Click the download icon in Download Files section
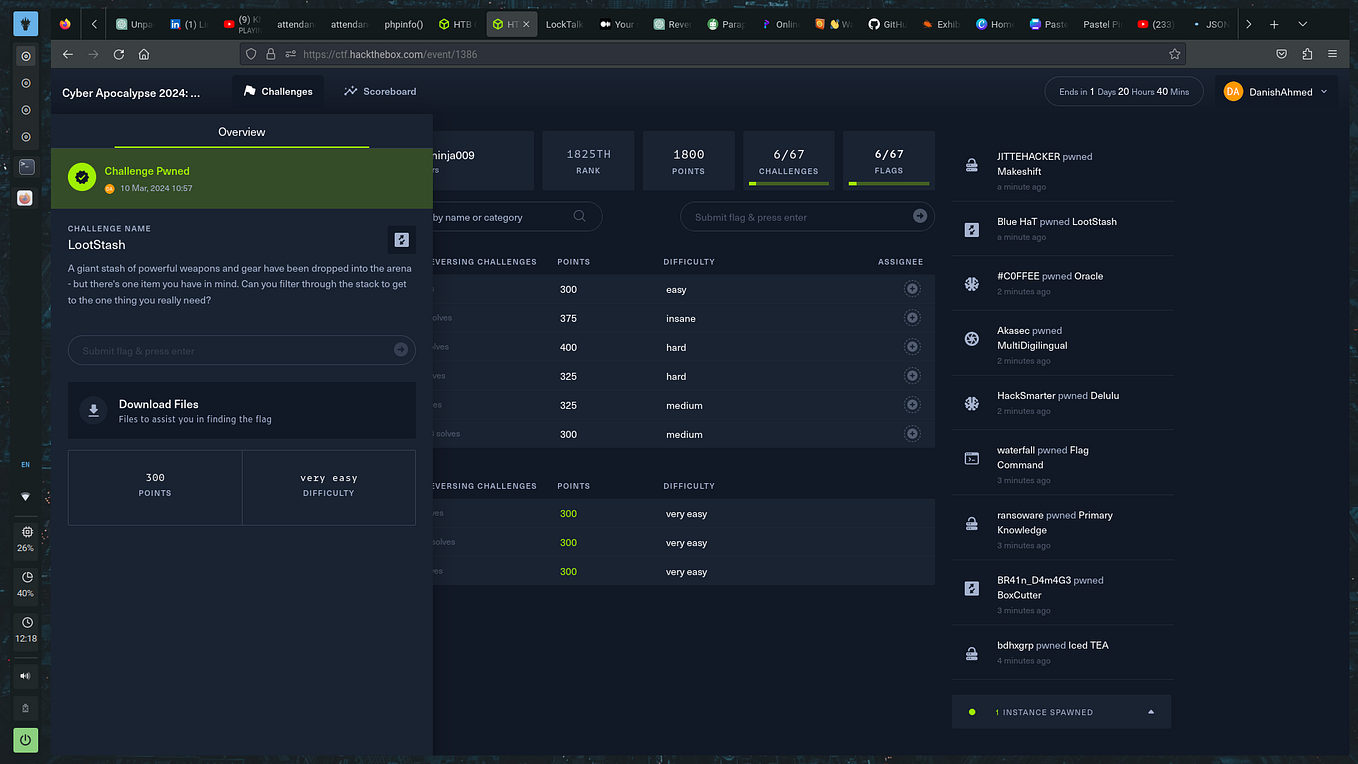1358x764 pixels. (93, 410)
